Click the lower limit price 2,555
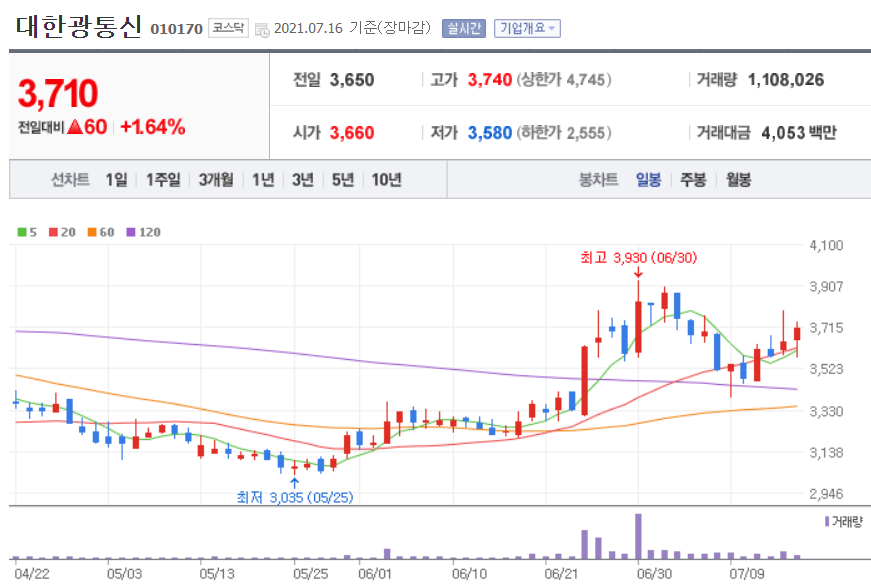The height and width of the screenshot is (588, 871). [585, 133]
